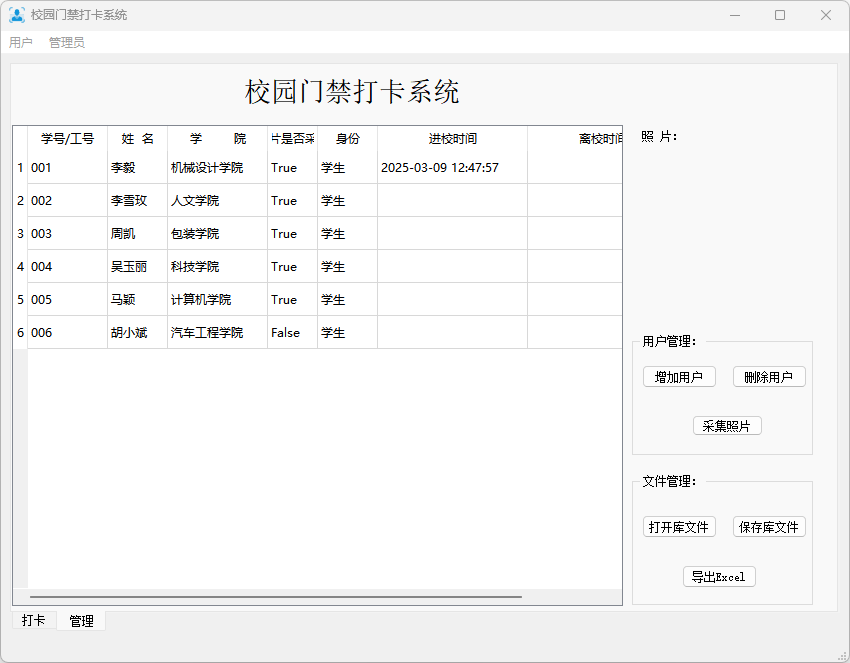The width and height of the screenshot is (850, 663).
Task: Select the cell with name 李雪玫
Action: click(137, 201)
